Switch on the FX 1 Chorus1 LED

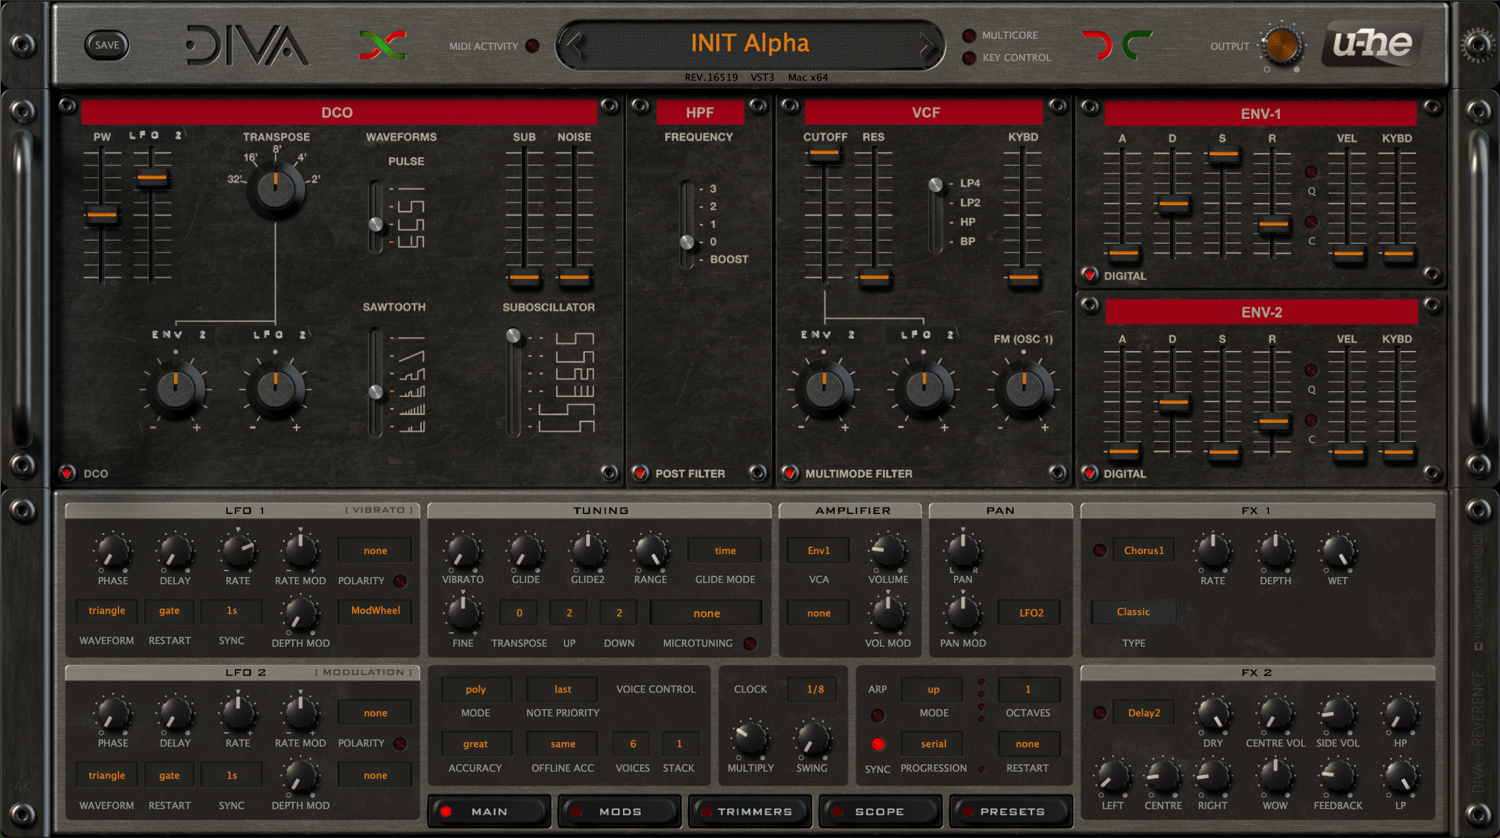pos(1100,551)
